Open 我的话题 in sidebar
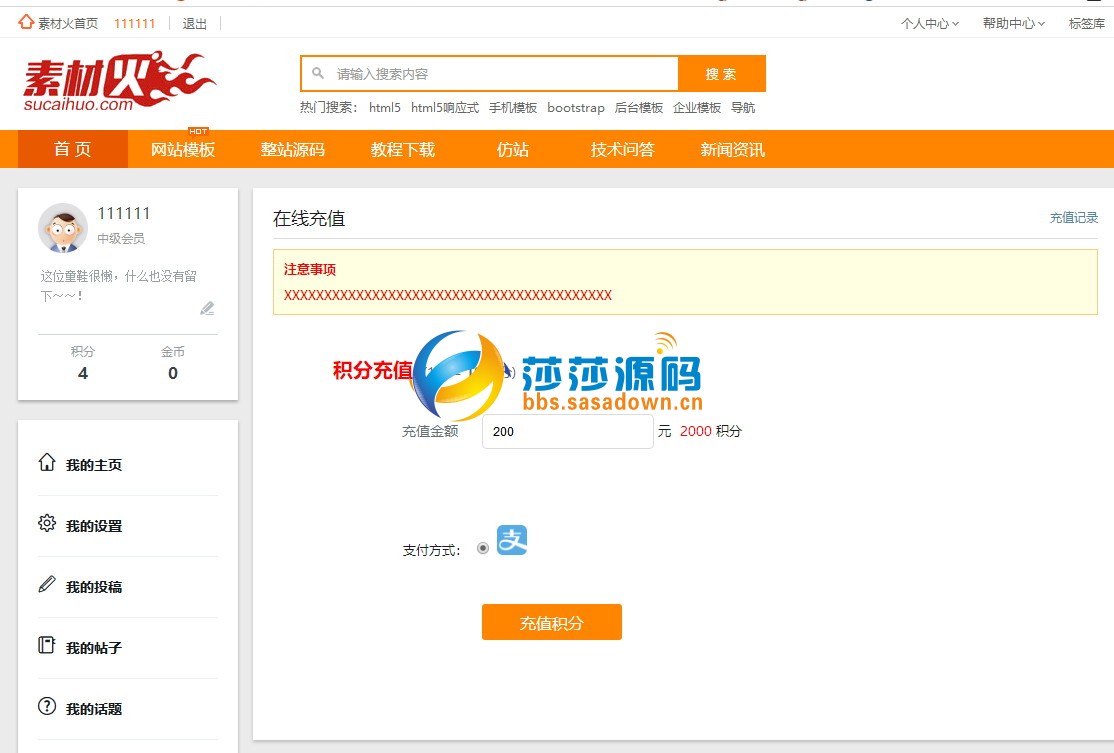The height and width of the screenshot is (753, 1114). click(94, 709)
